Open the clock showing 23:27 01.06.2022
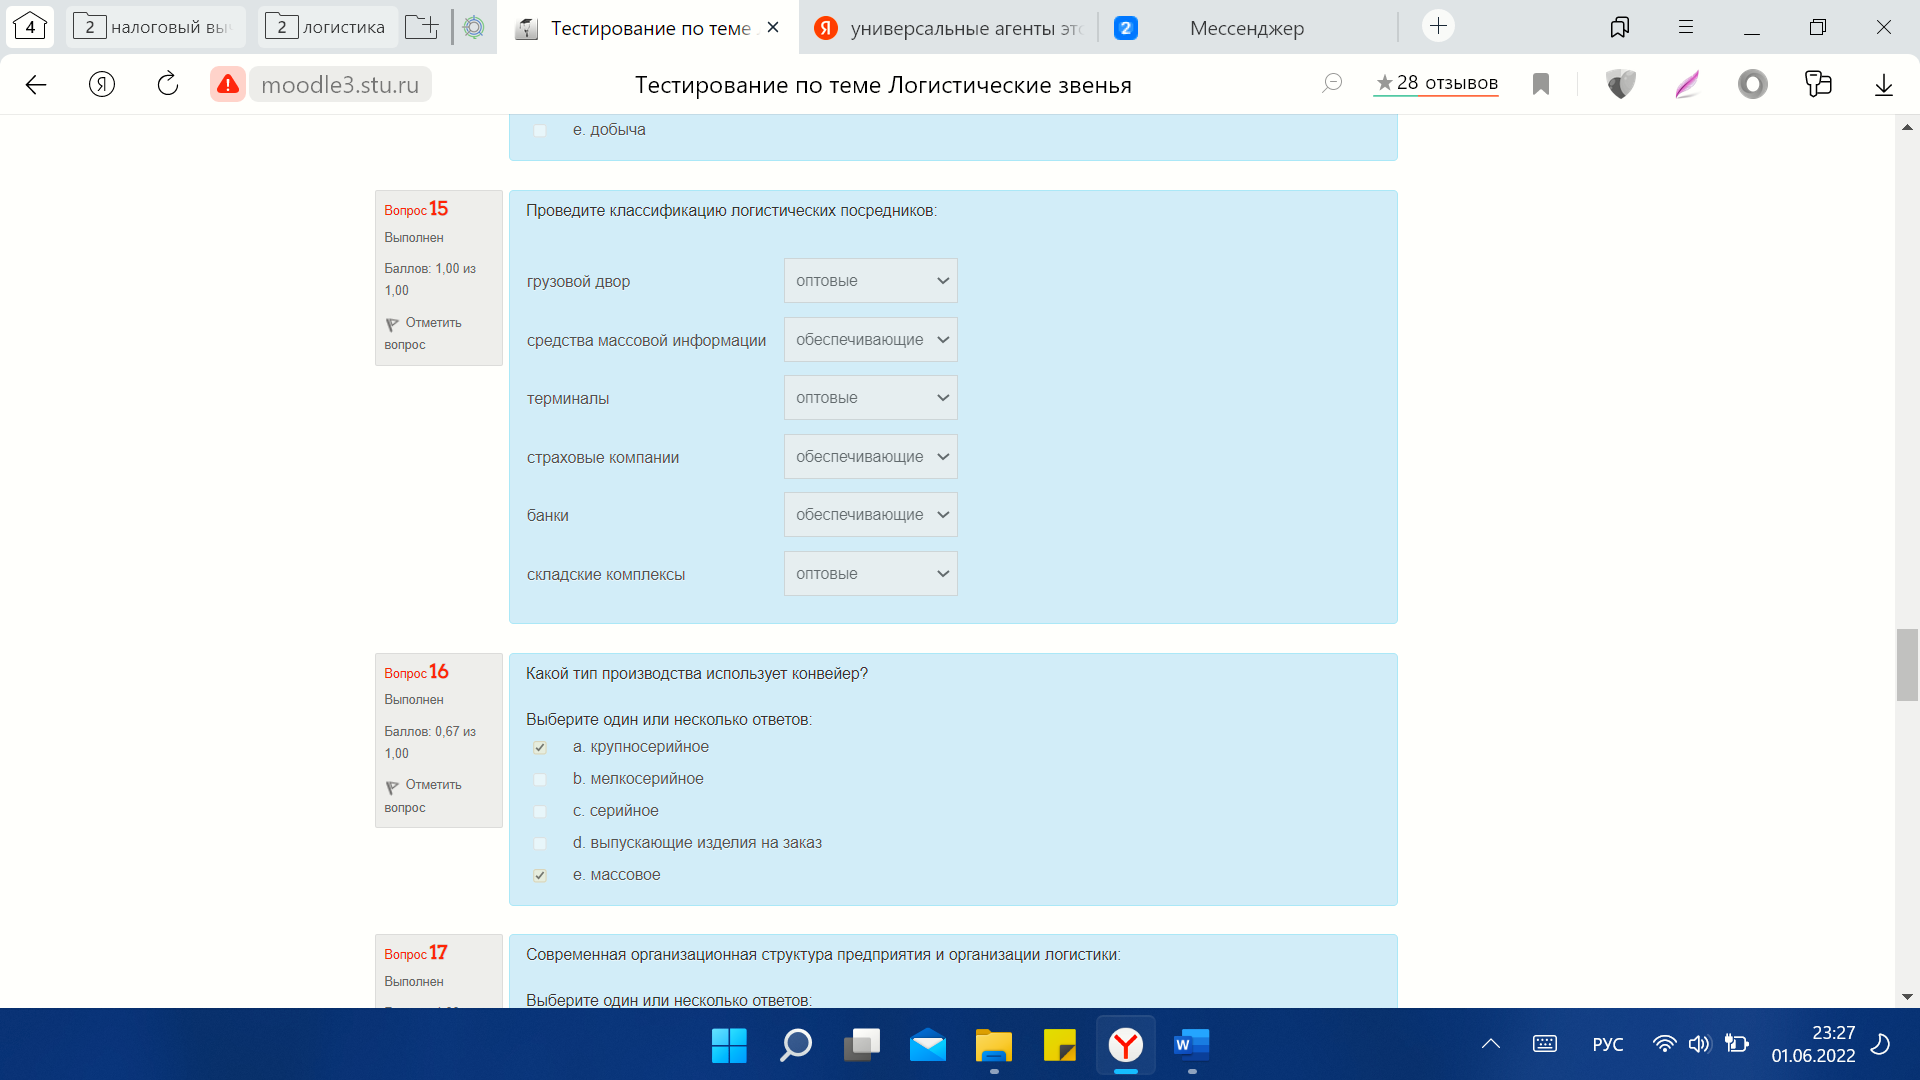 coord(1813,1044)
